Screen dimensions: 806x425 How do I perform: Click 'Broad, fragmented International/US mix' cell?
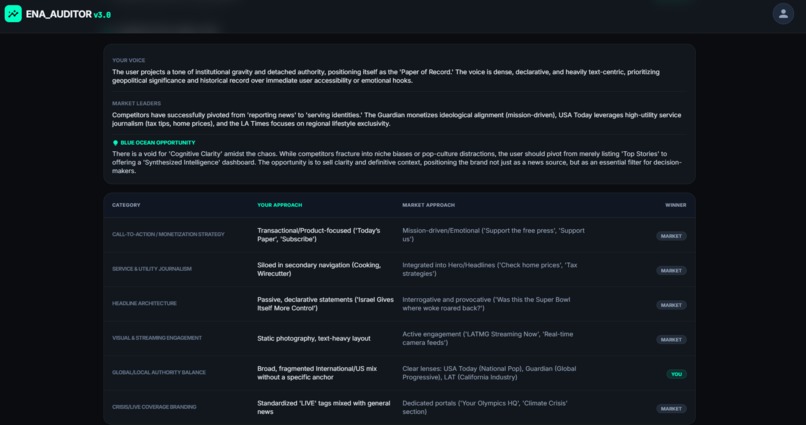[x=317, y=373]
